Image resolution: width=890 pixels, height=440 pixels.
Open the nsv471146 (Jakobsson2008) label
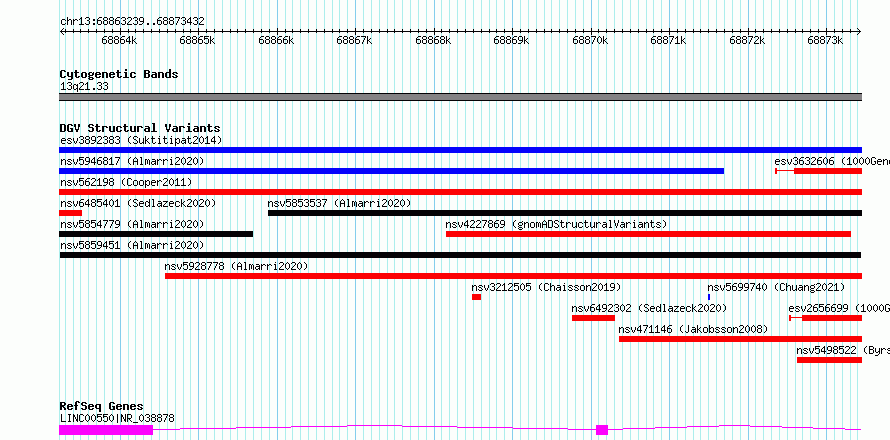693,329
